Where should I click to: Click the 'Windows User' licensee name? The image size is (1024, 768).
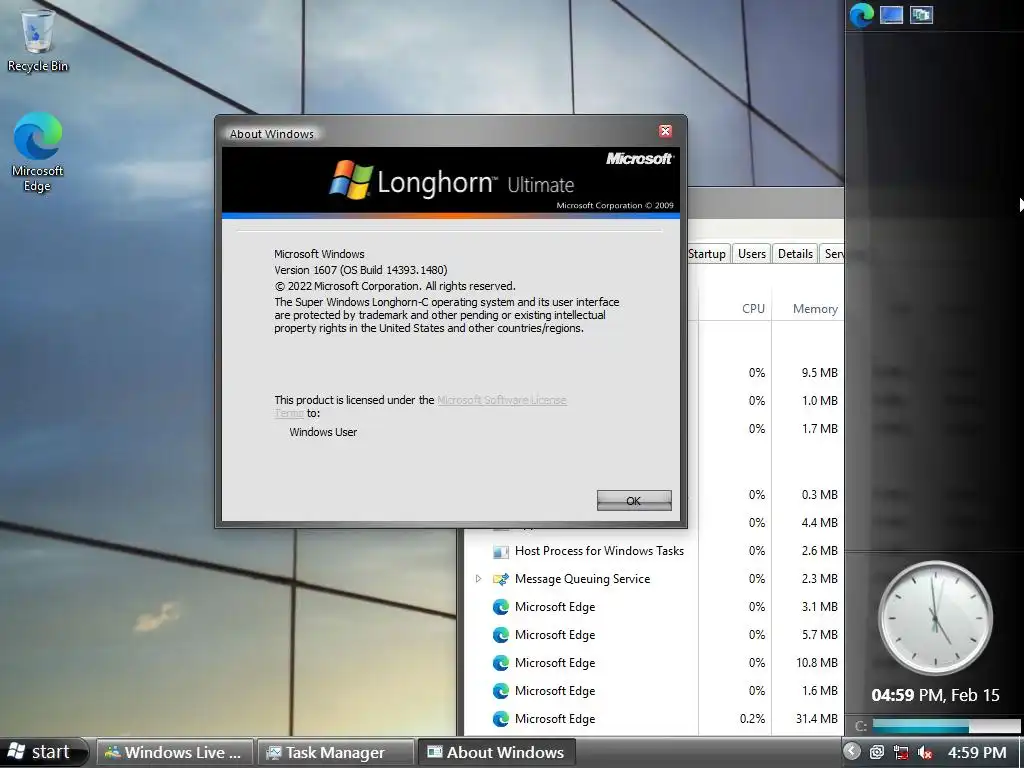click(x=323, y=432)
